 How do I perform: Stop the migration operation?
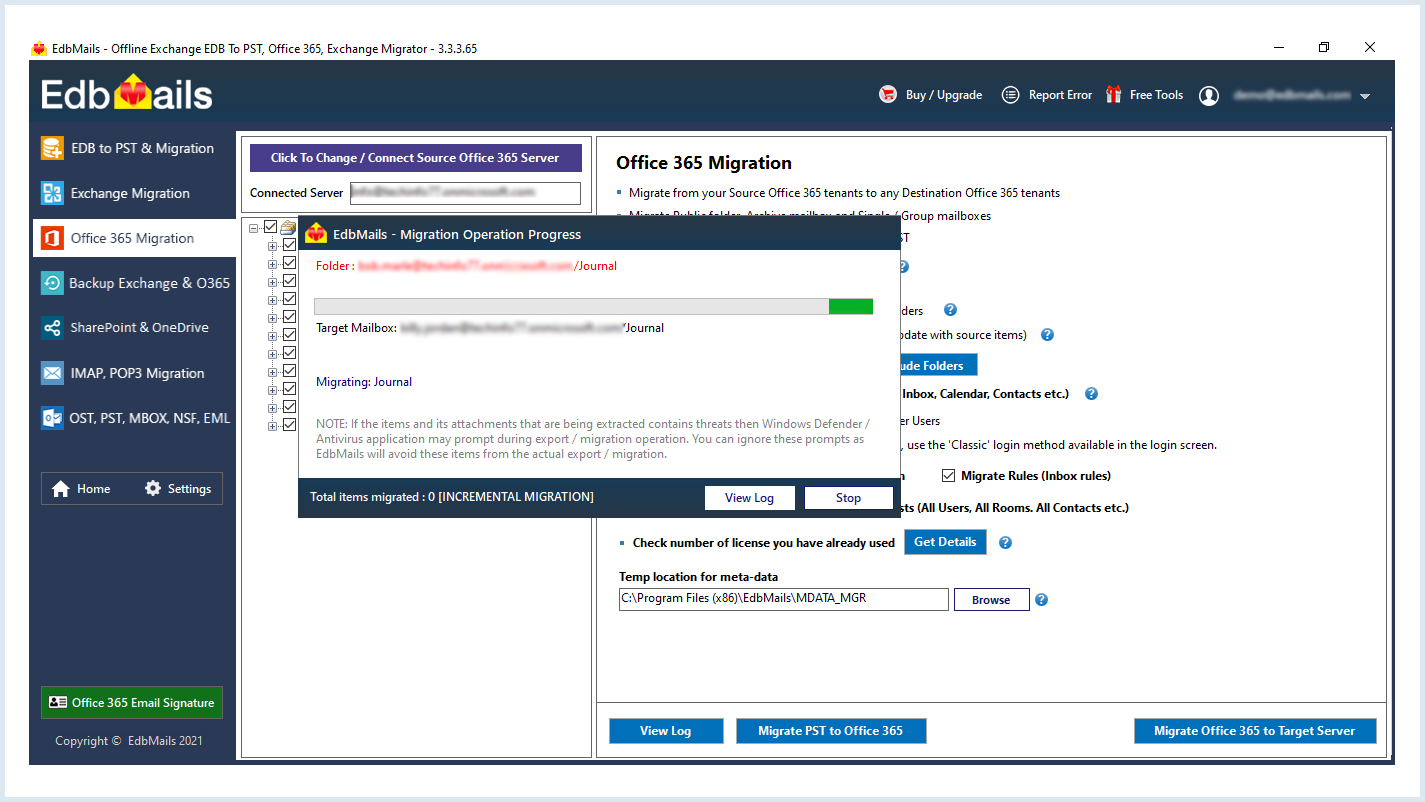tap(848, 498)
